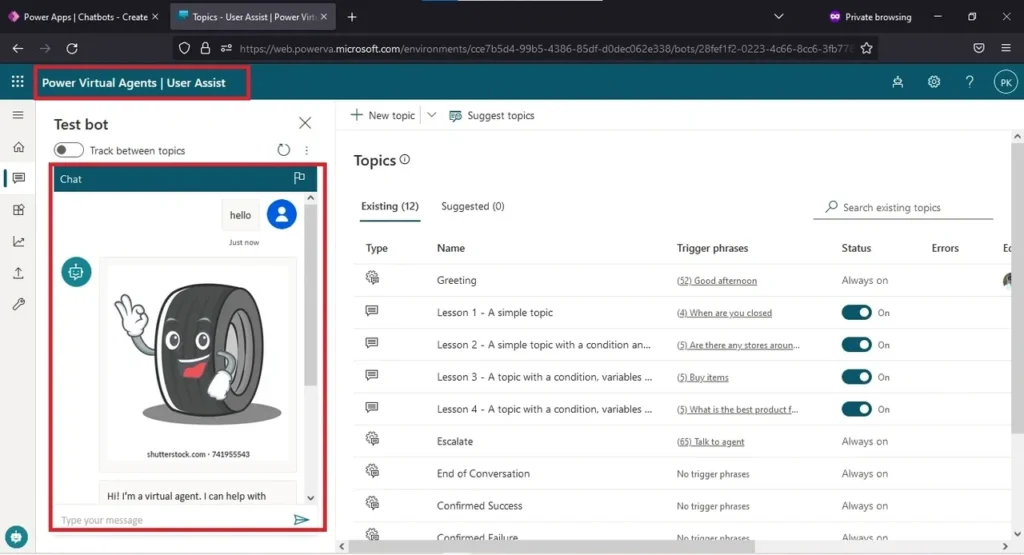Image resolution: width=1024 pixels, height=555 pixels.
Task: Open the feedback person icon in header
Action: (898, 82)
